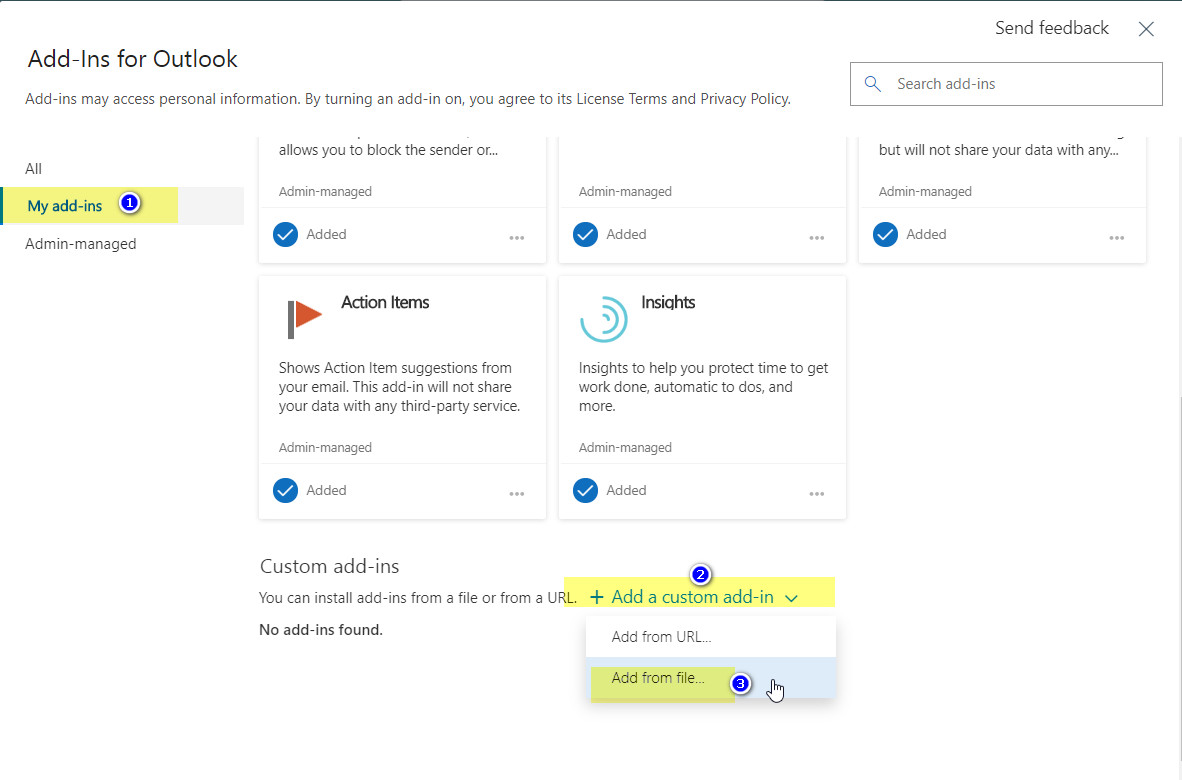Screen dimensions: 1182x780
Task: Select the My add-ins category
Action: coord(65,206)
